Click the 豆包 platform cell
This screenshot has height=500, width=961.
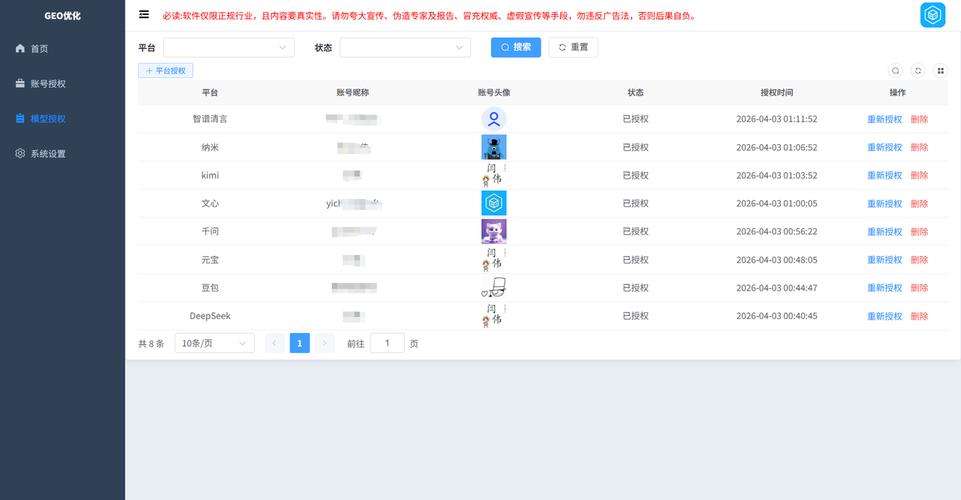coord(210,287)
